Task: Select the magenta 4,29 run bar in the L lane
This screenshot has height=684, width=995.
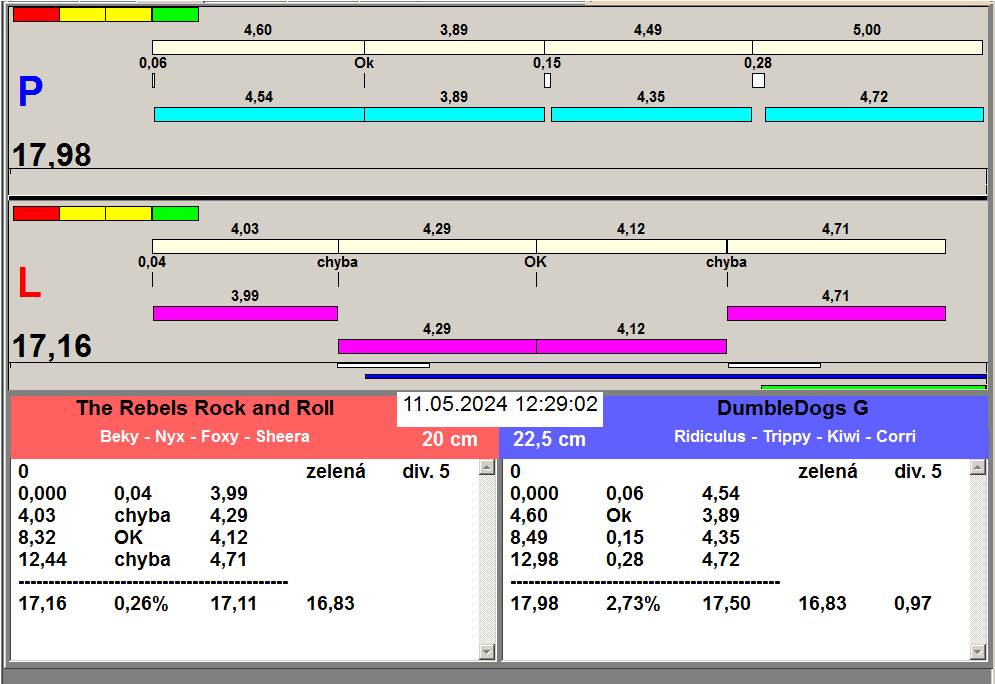Action: pos(437,346)
